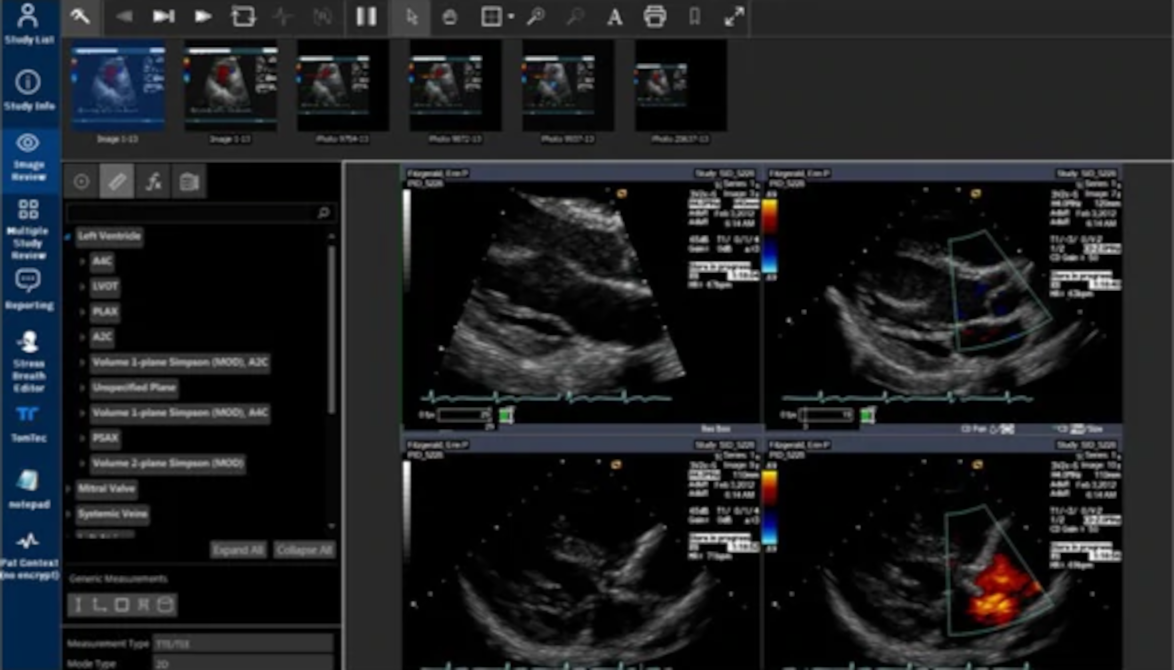Toggle pause on the cine playback

[366, 17]
